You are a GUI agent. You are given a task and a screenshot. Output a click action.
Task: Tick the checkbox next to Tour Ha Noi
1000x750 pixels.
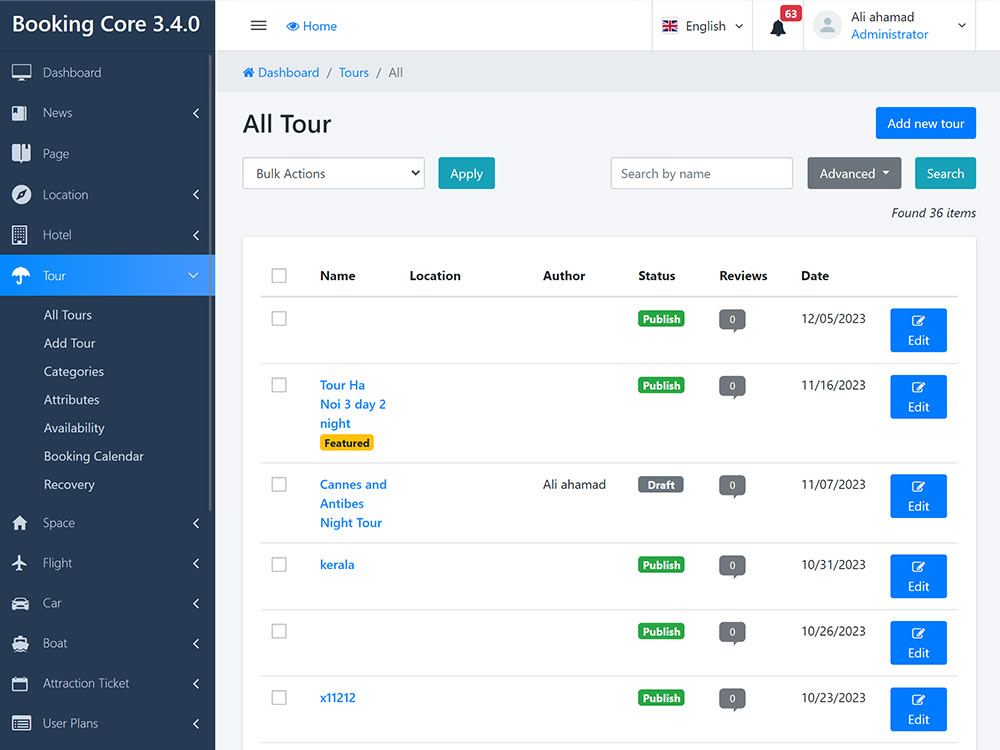(279, 386)
